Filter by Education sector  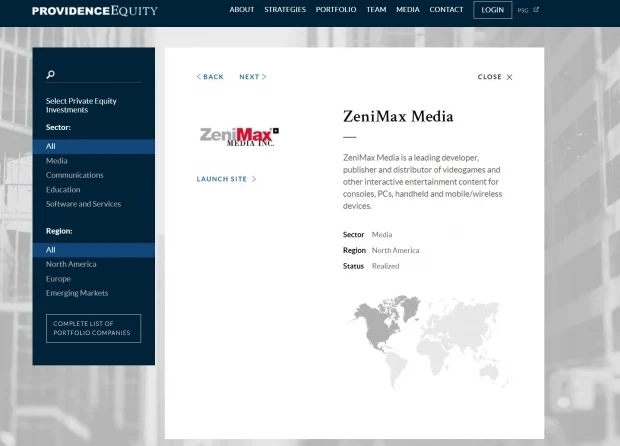point(63,190)
